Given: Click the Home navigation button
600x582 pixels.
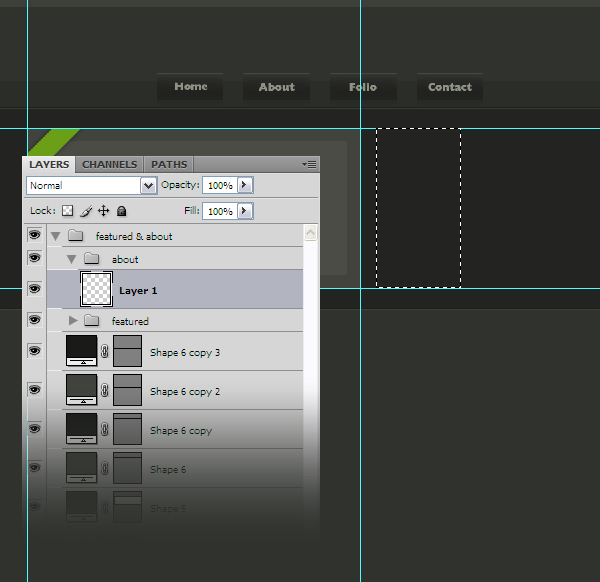Looking at the screenshot, I should (x=190, y=87).
